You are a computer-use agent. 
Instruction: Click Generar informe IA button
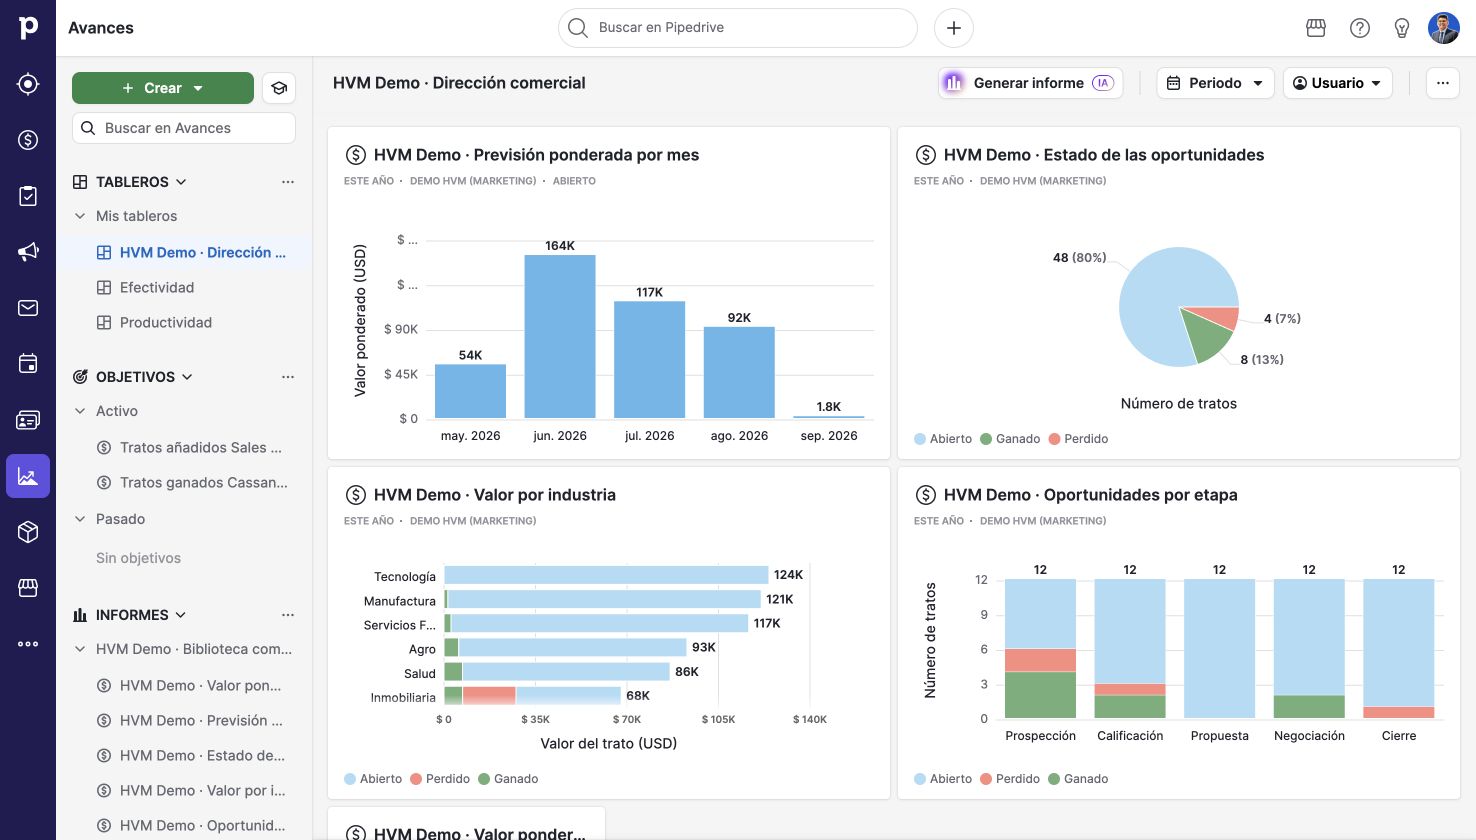click(x=1031, y=83)
